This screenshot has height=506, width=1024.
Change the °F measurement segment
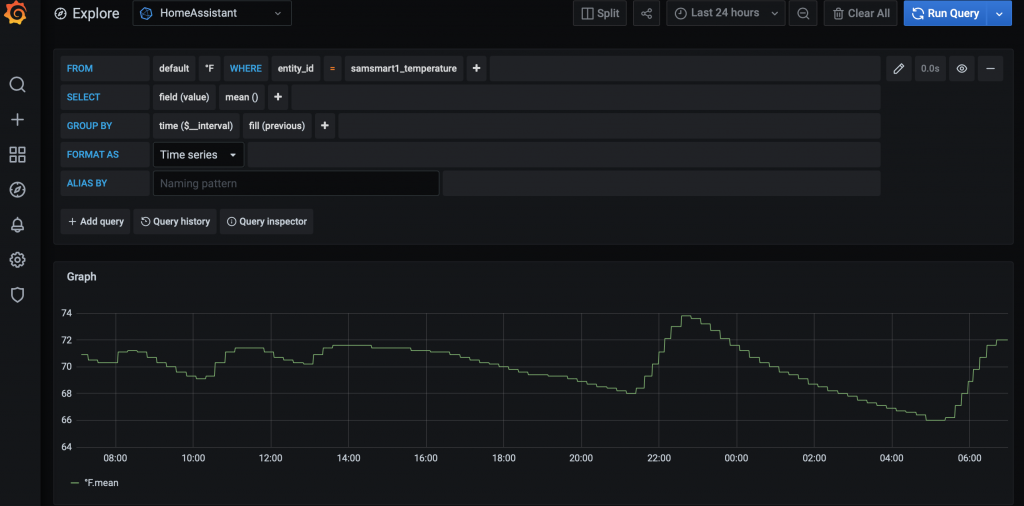tap(210, 69)
